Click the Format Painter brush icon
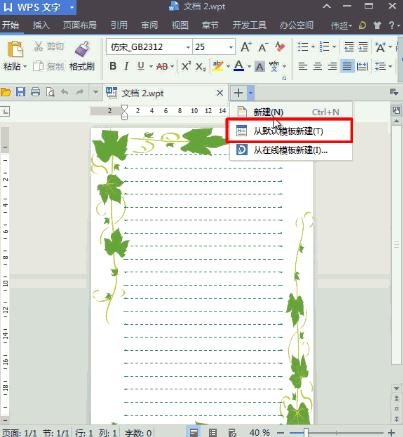 point(82,49)
